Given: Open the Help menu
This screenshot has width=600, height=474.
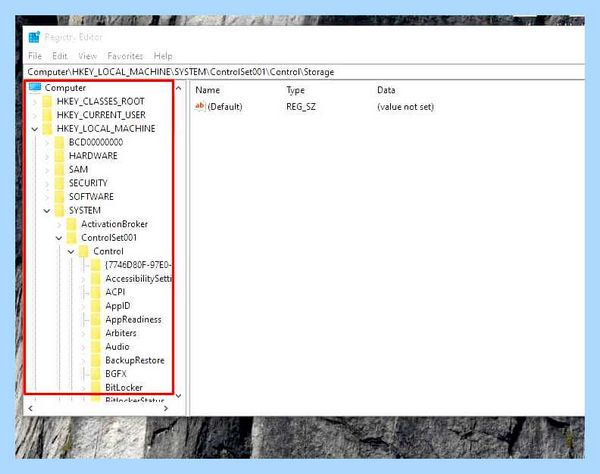Looking at the screenshot, I should click(x=163, y=56).
